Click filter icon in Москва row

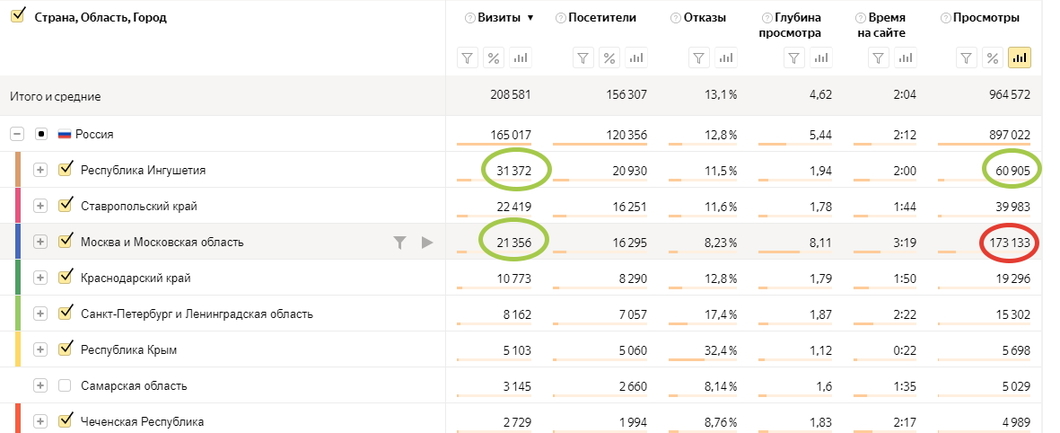tap(400, 242)
